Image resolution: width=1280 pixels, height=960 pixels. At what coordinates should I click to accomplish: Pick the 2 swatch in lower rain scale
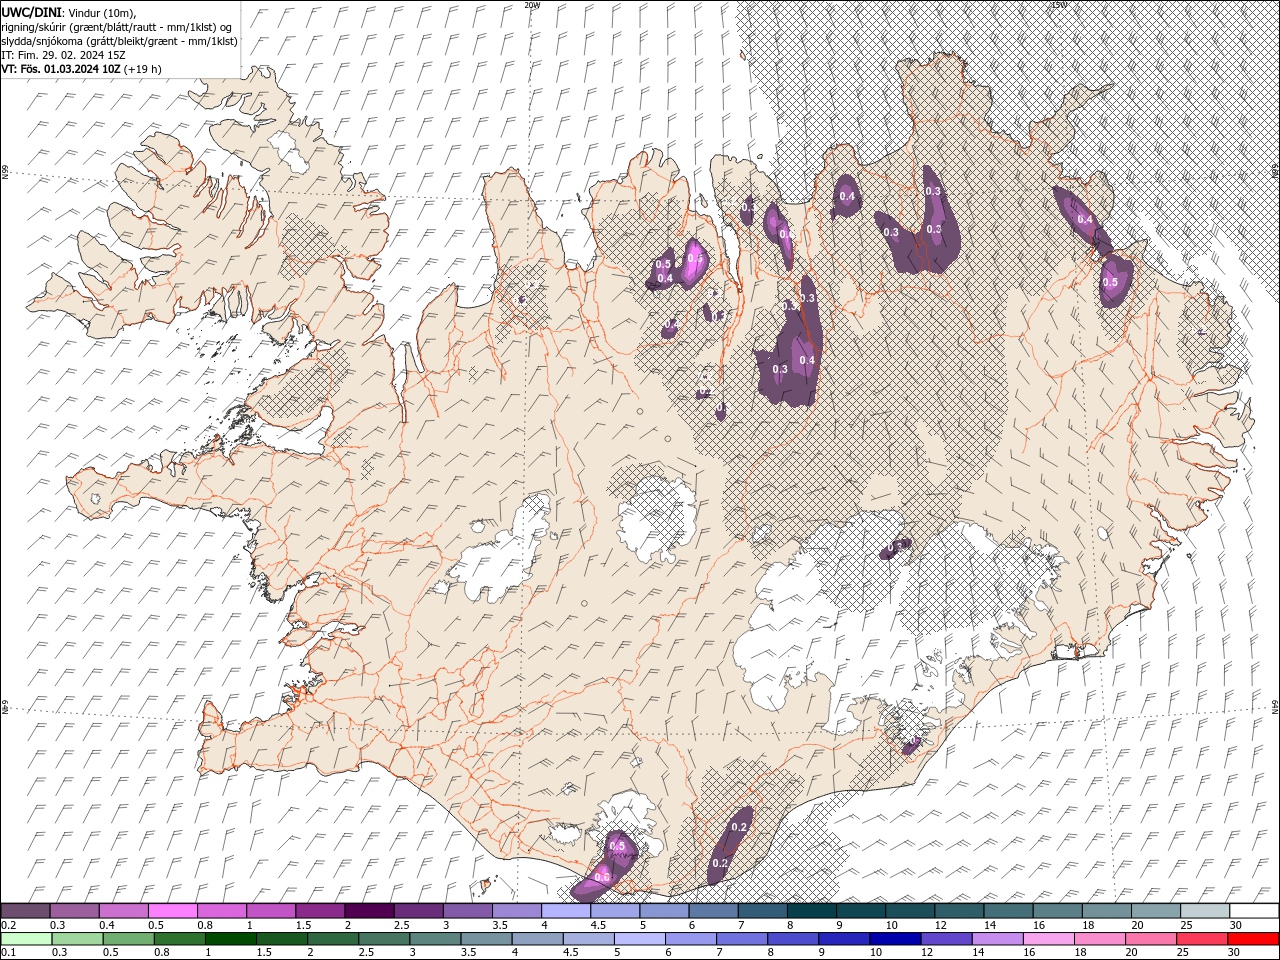coord(333,939)
